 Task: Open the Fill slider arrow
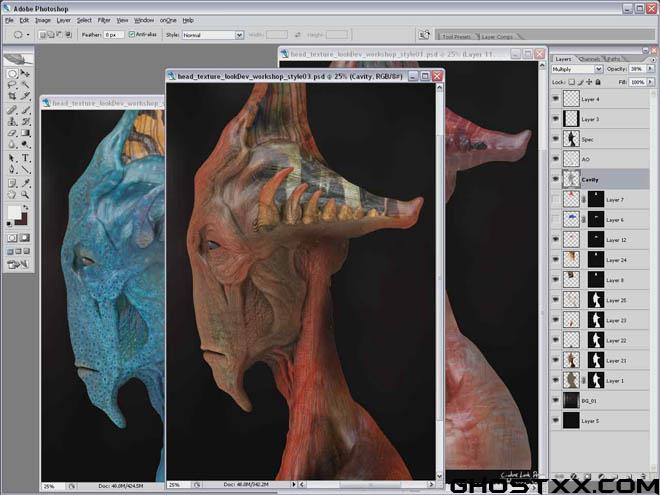click(x=651, y=82)
